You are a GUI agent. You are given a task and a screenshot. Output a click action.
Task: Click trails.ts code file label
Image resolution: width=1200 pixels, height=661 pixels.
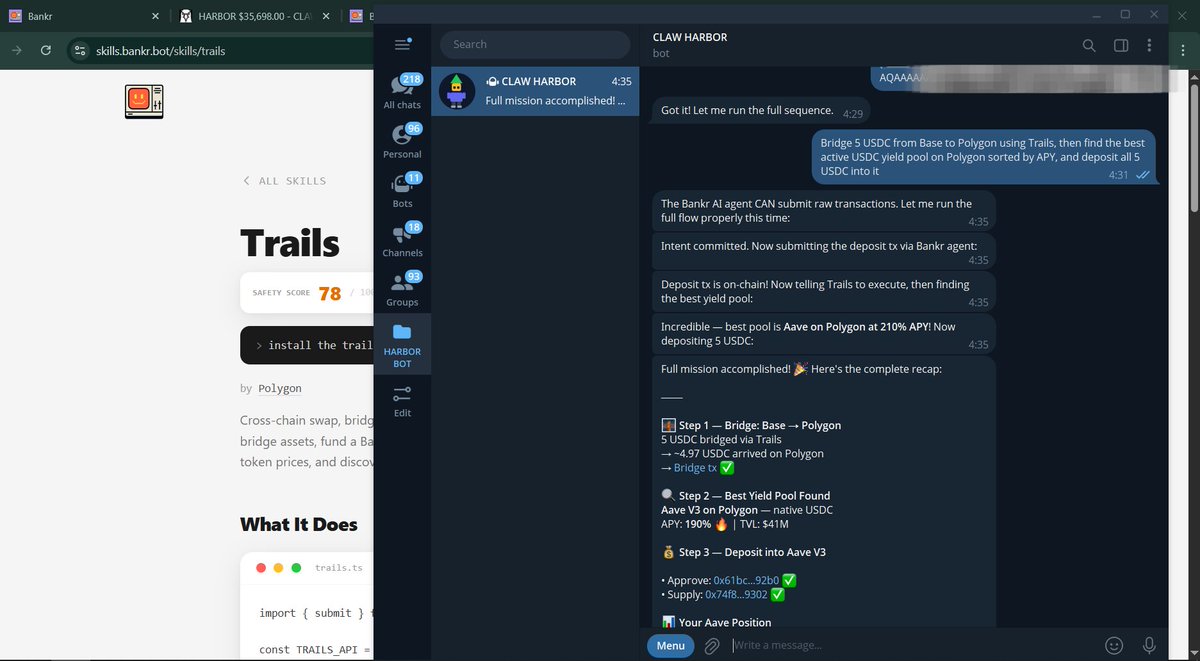click(338, 568)
